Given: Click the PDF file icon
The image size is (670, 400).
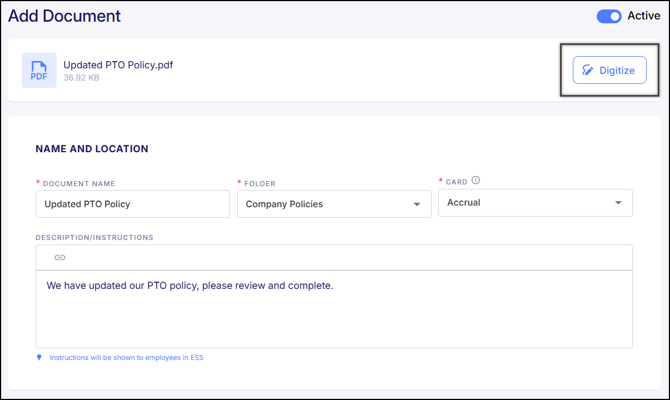Looking at the screenshot, I should coord(39,71).
